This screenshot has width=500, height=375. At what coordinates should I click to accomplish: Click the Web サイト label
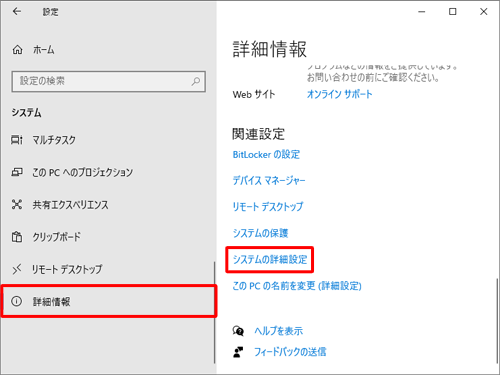(x=254, y=94)
